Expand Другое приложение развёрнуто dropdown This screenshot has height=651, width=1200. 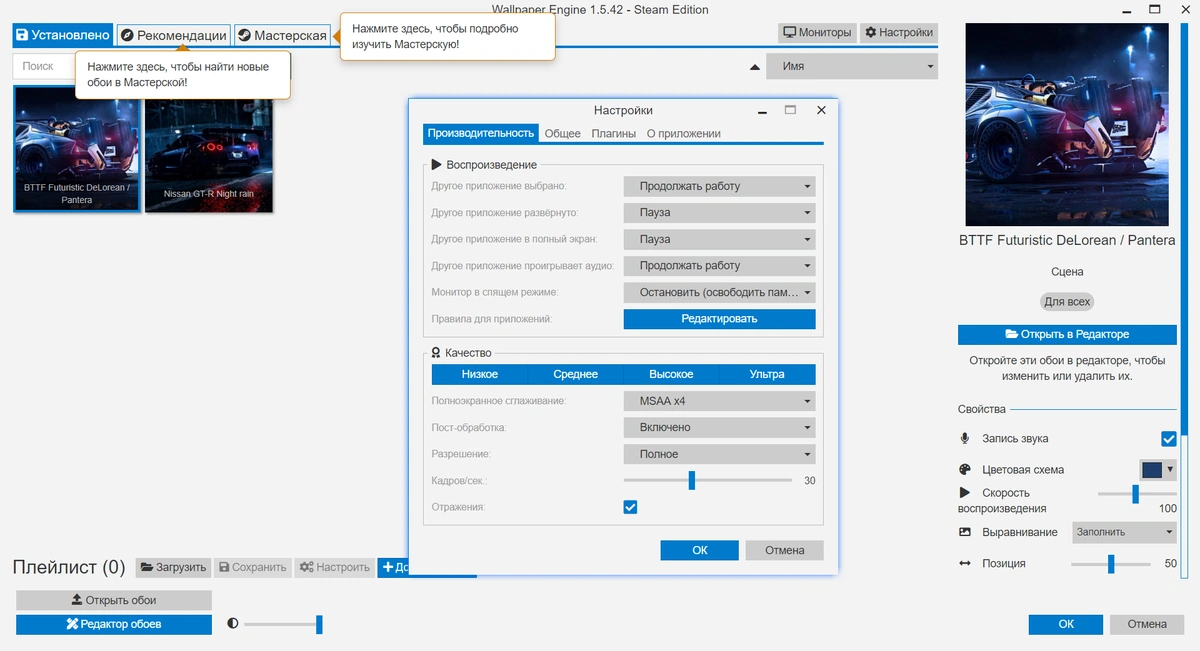click(720, 213)
